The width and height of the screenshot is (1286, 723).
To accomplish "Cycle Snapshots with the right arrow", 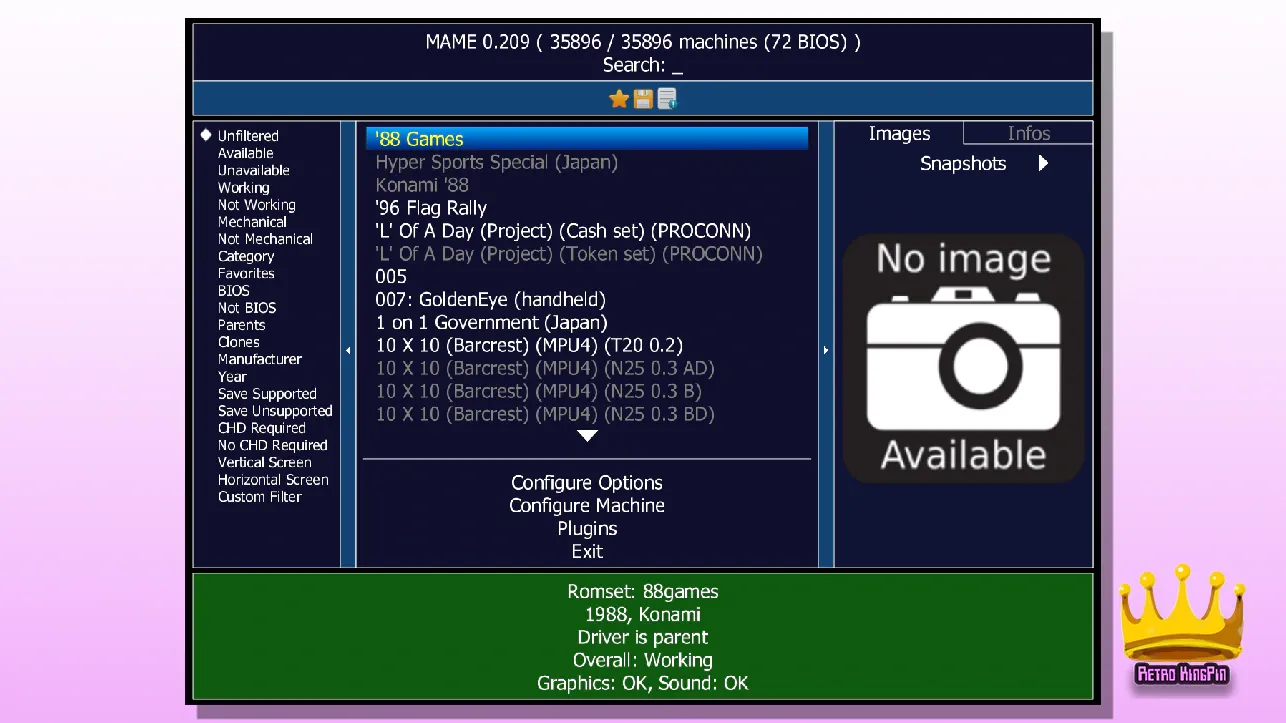I will pyautogui.click(x=1043, y=163).
